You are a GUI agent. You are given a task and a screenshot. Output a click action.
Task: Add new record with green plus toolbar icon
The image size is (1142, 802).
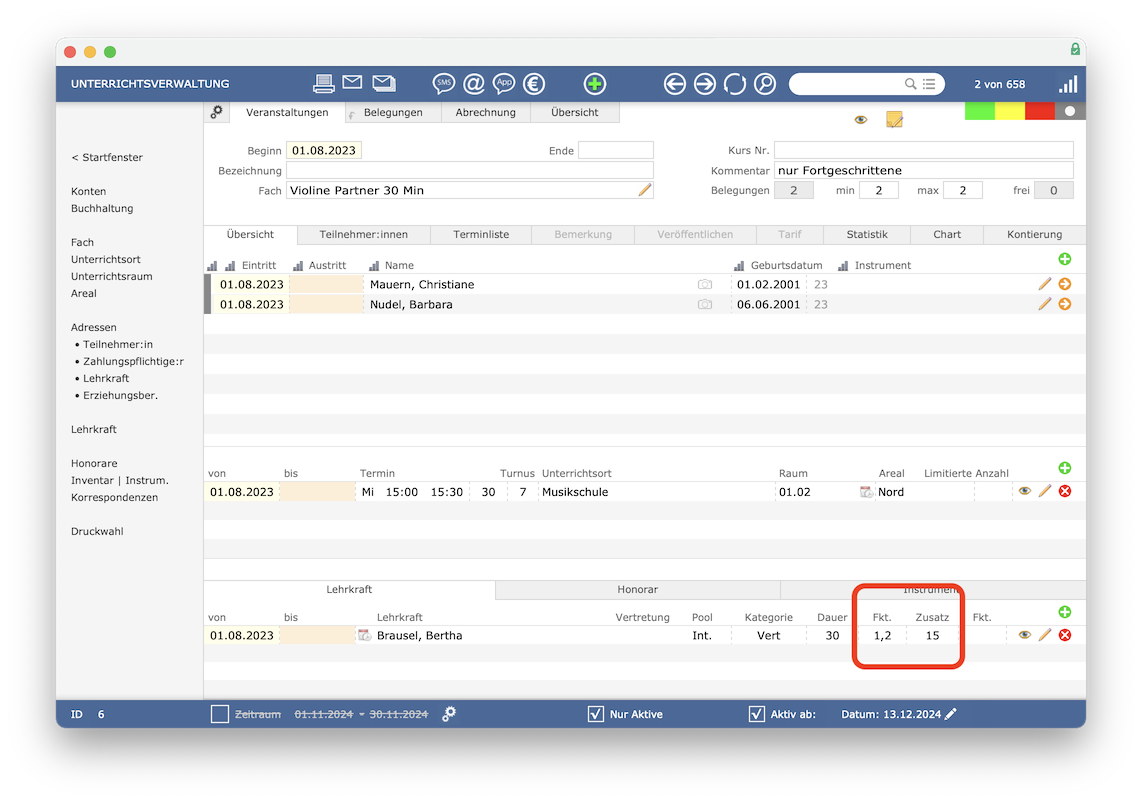tap(595, 84)
